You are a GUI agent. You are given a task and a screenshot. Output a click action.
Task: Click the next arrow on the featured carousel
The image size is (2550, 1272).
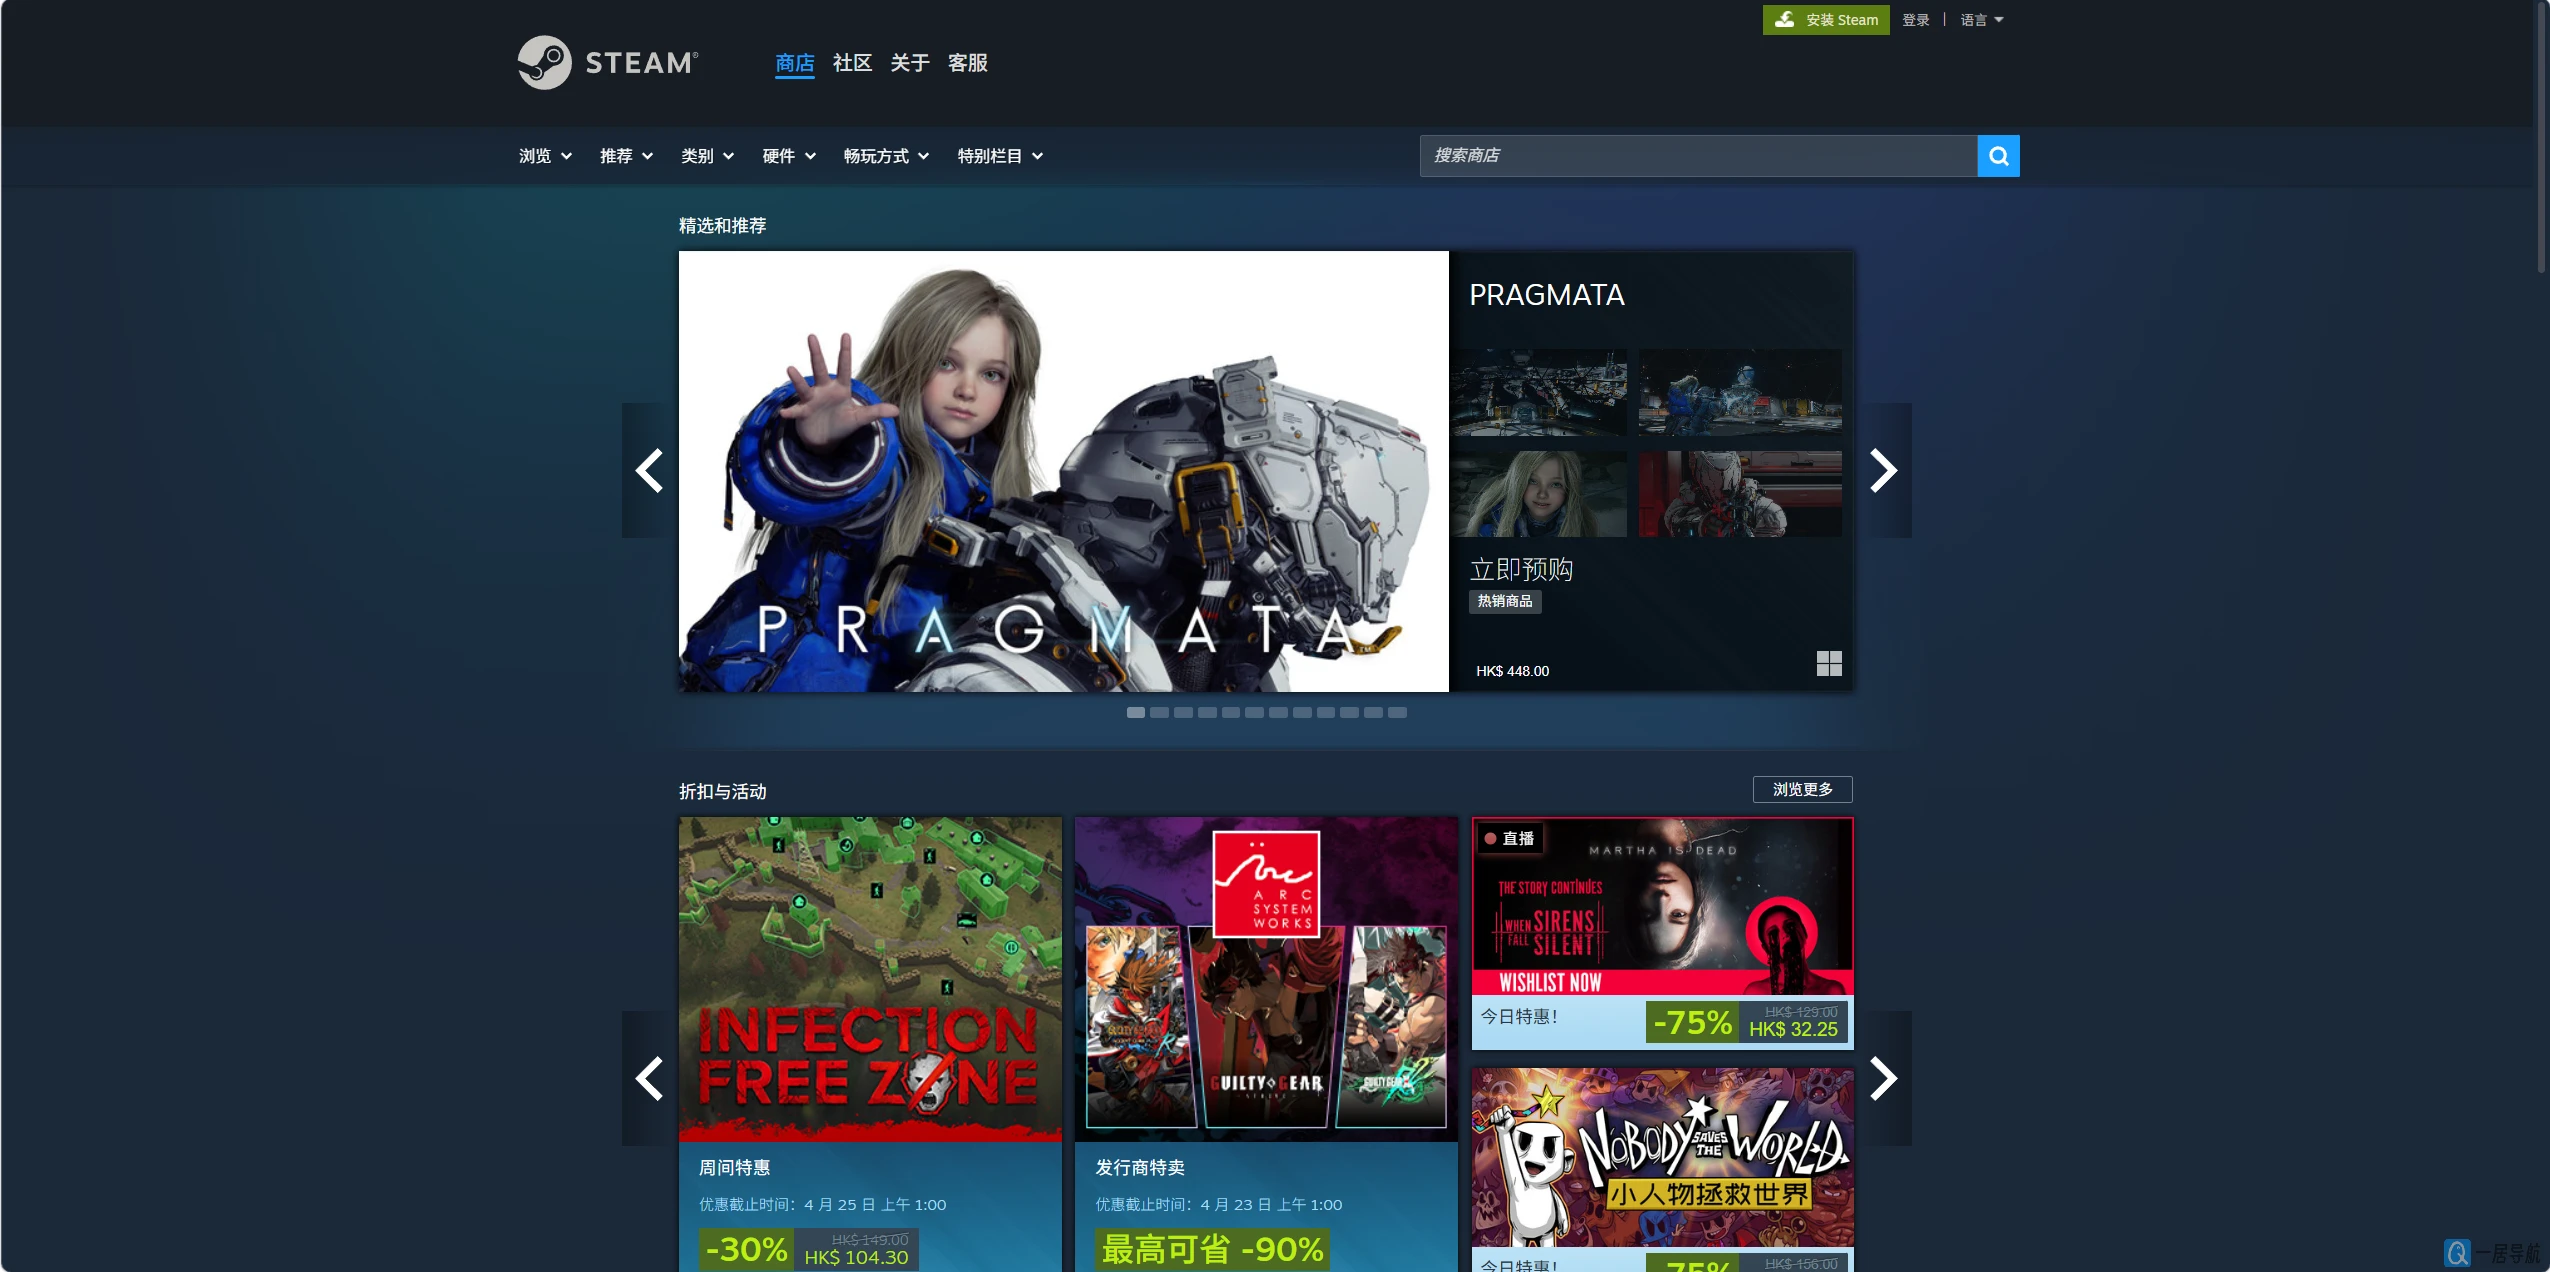pos(1884,470)
